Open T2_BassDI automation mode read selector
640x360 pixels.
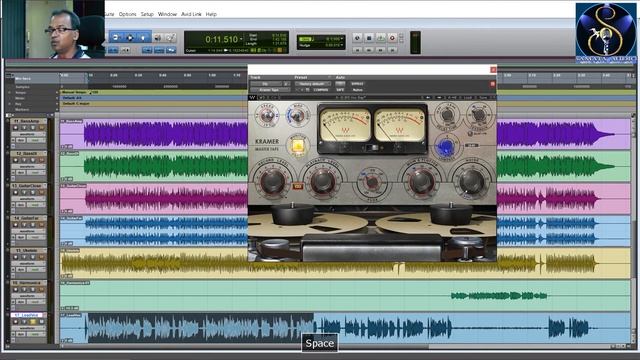coord(36,173)
